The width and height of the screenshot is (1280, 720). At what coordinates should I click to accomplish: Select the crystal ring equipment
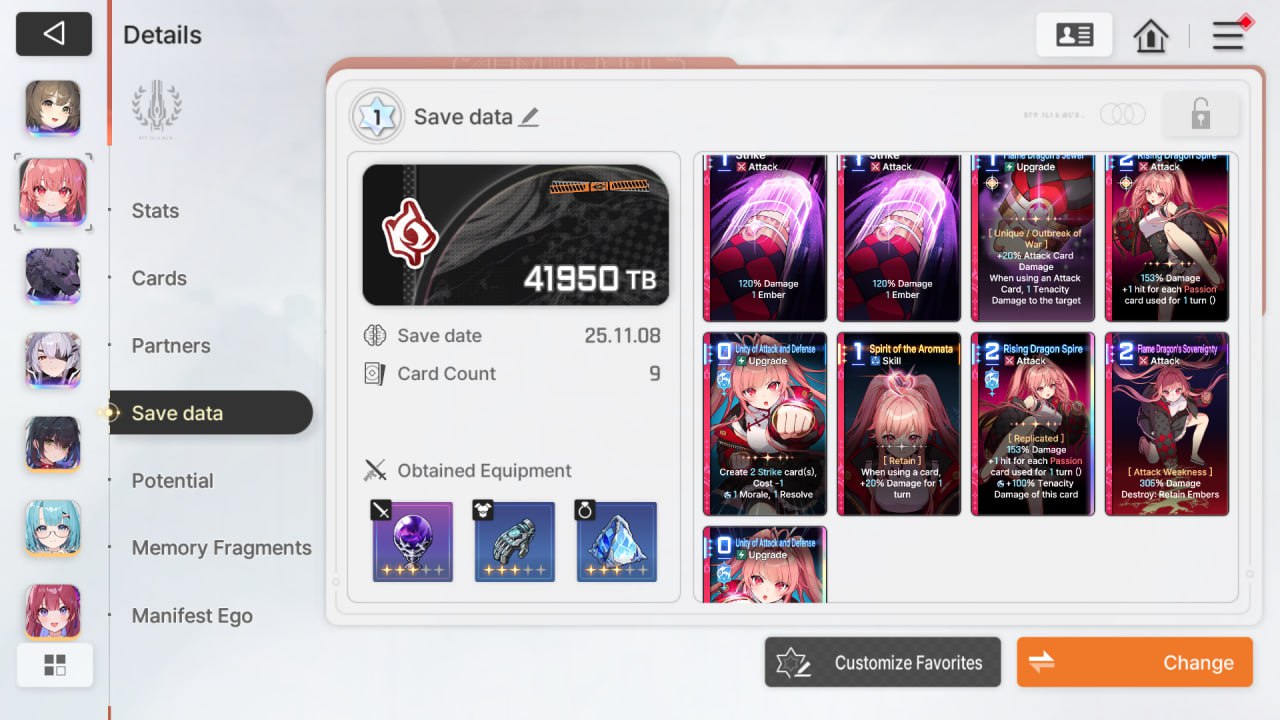point(617,541)
